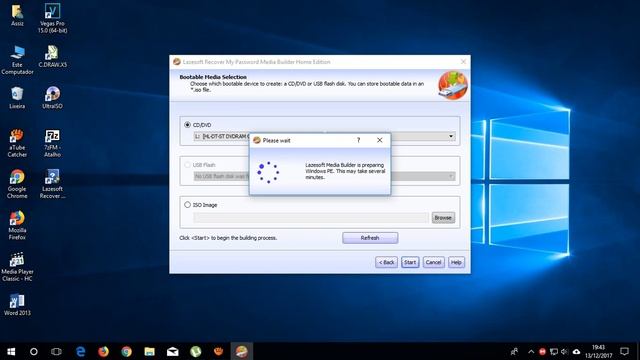Expand the CD/DVD drive dropdown

[451, 136]
